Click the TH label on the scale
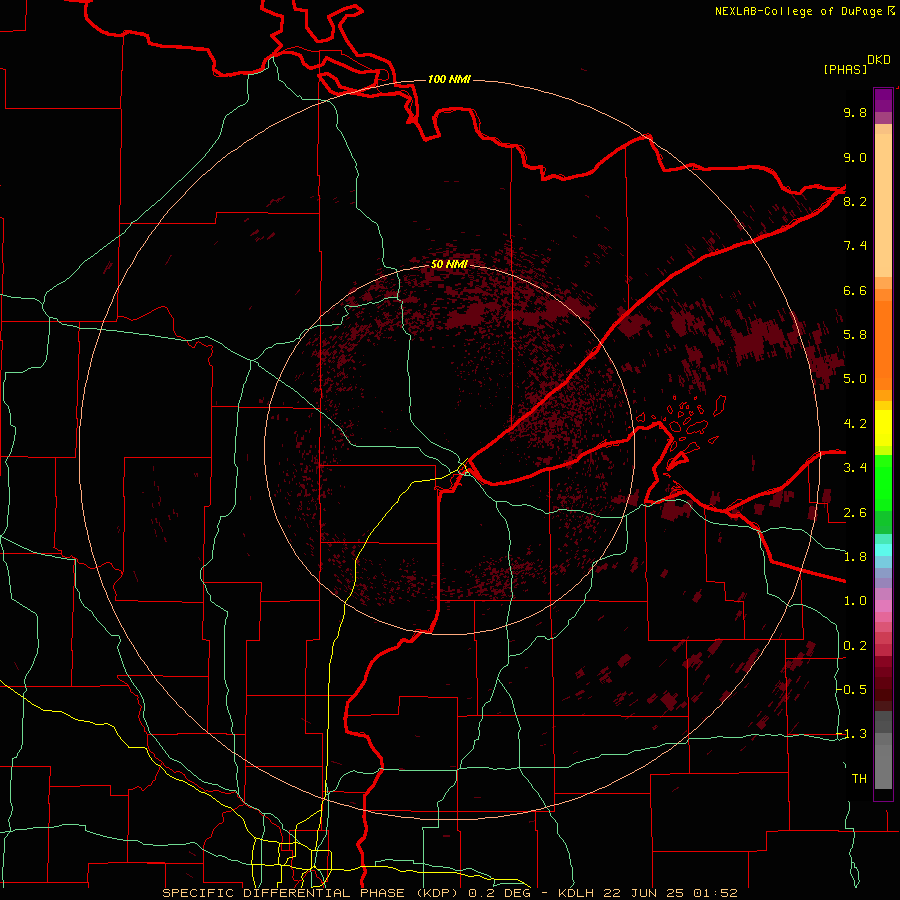The height and width of the screenshot is (900, 900). point(859,779)
